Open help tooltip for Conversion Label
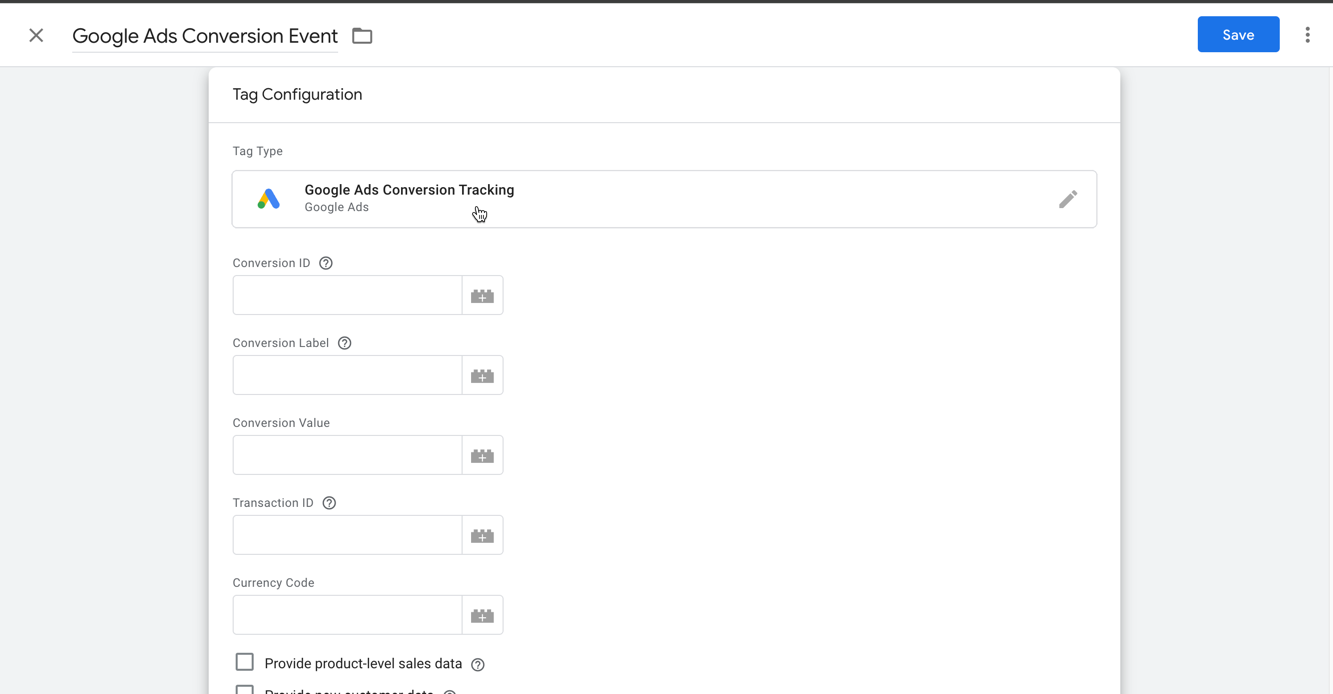Image resolution: width=1333 pixels, height=694 pixels. [345, 343]
